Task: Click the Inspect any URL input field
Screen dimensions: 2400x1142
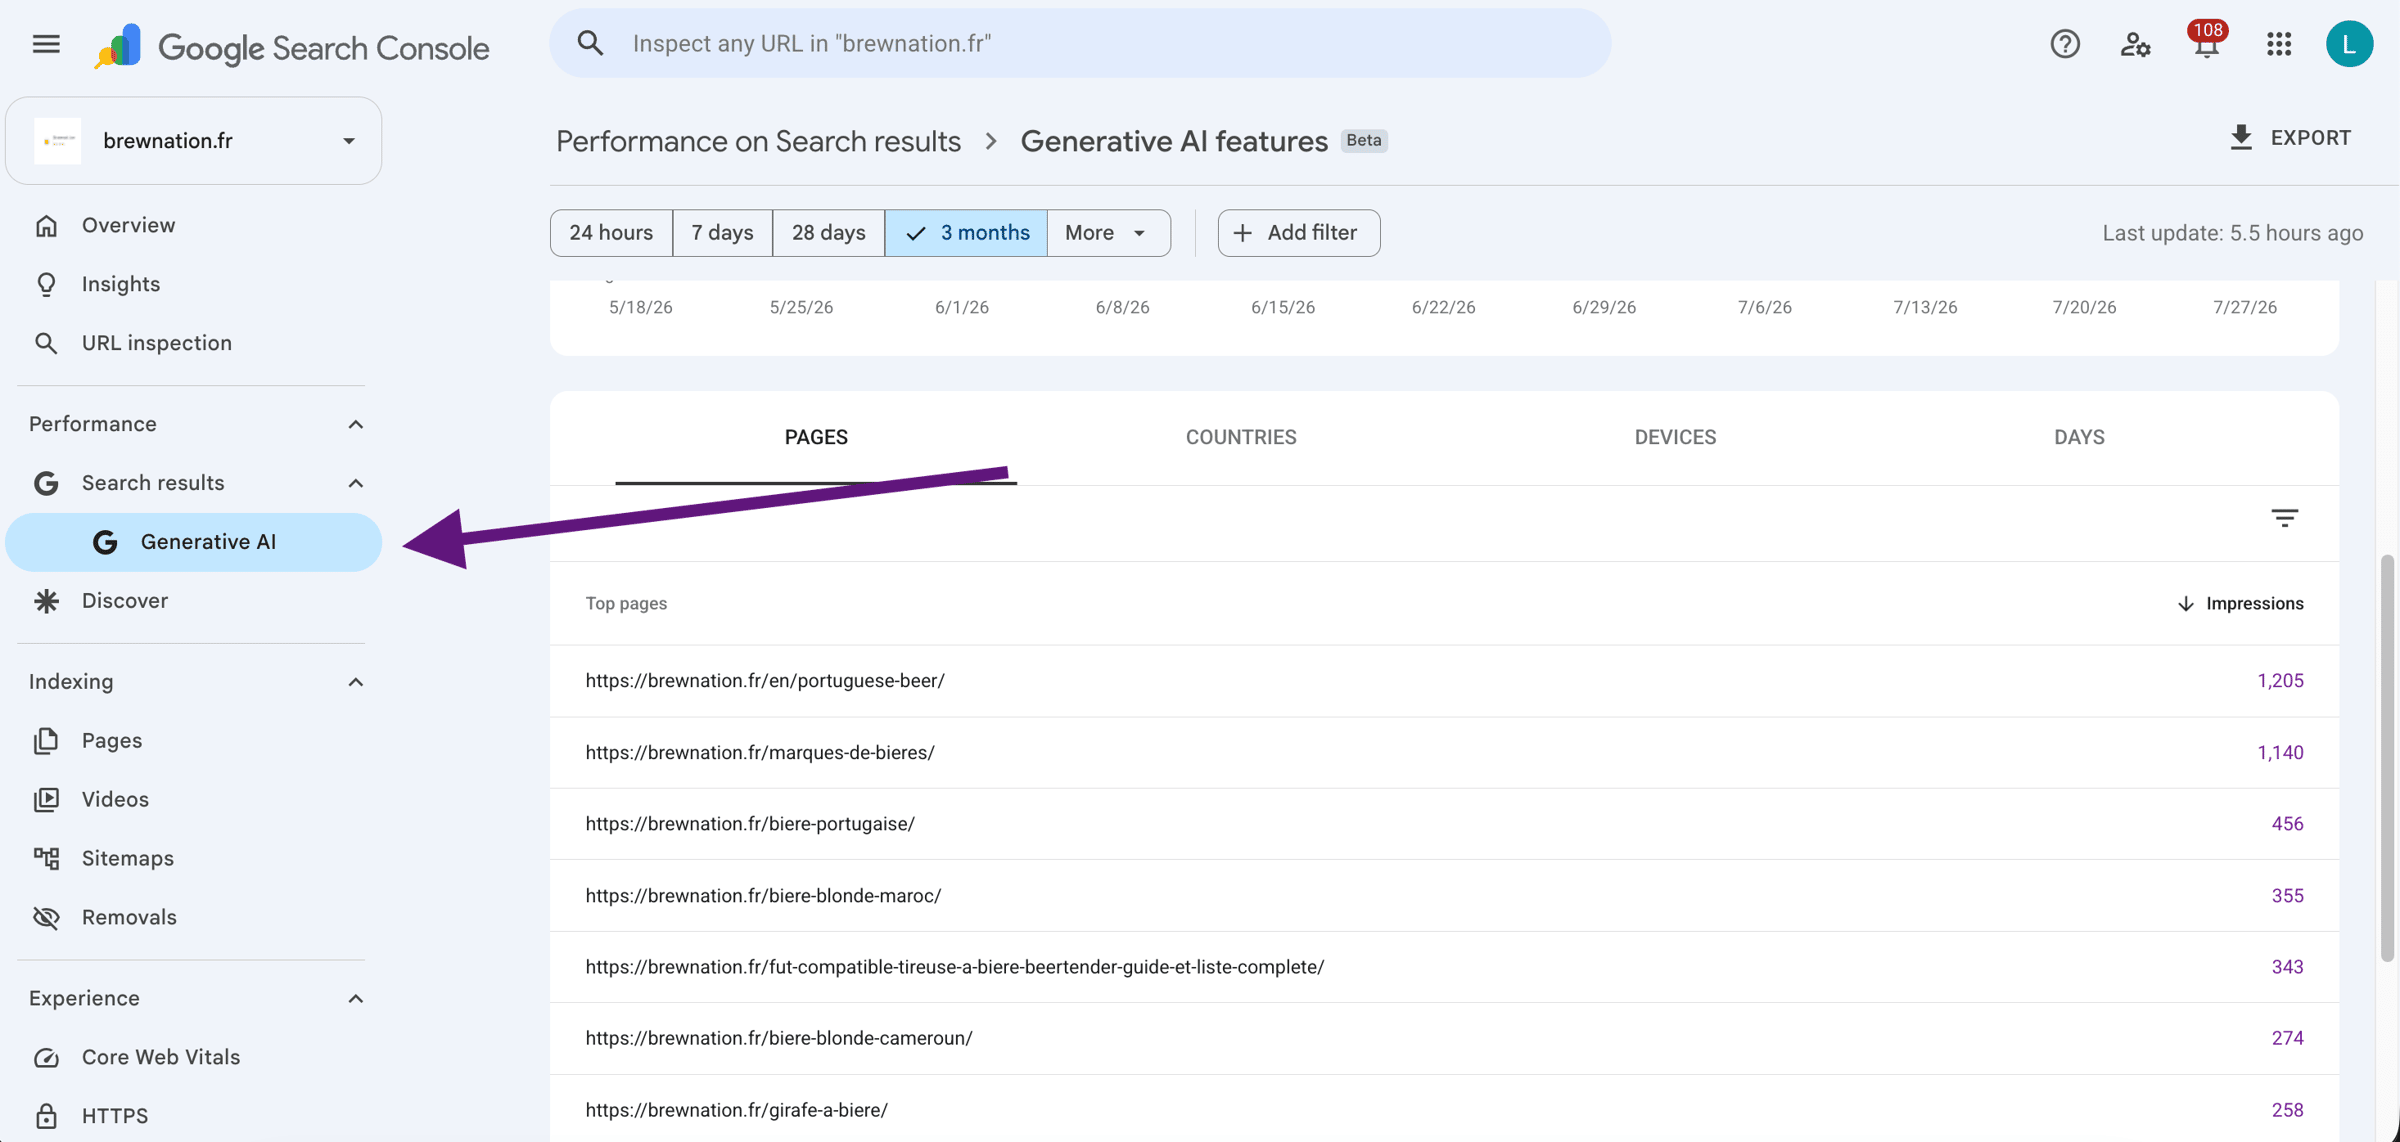Action: [1080, 43]
